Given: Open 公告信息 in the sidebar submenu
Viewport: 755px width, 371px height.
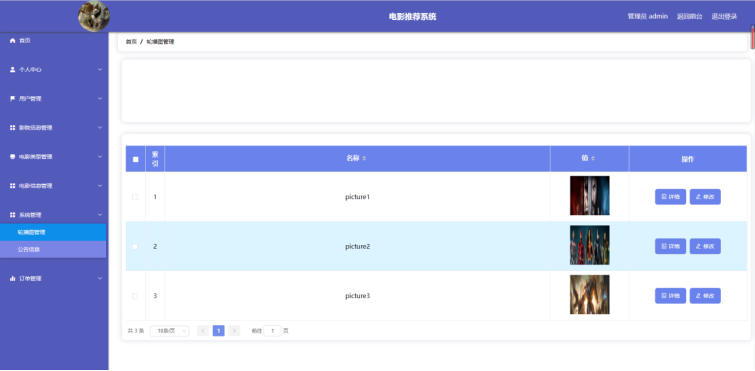Looking at the screenshot, I should 53,250.
